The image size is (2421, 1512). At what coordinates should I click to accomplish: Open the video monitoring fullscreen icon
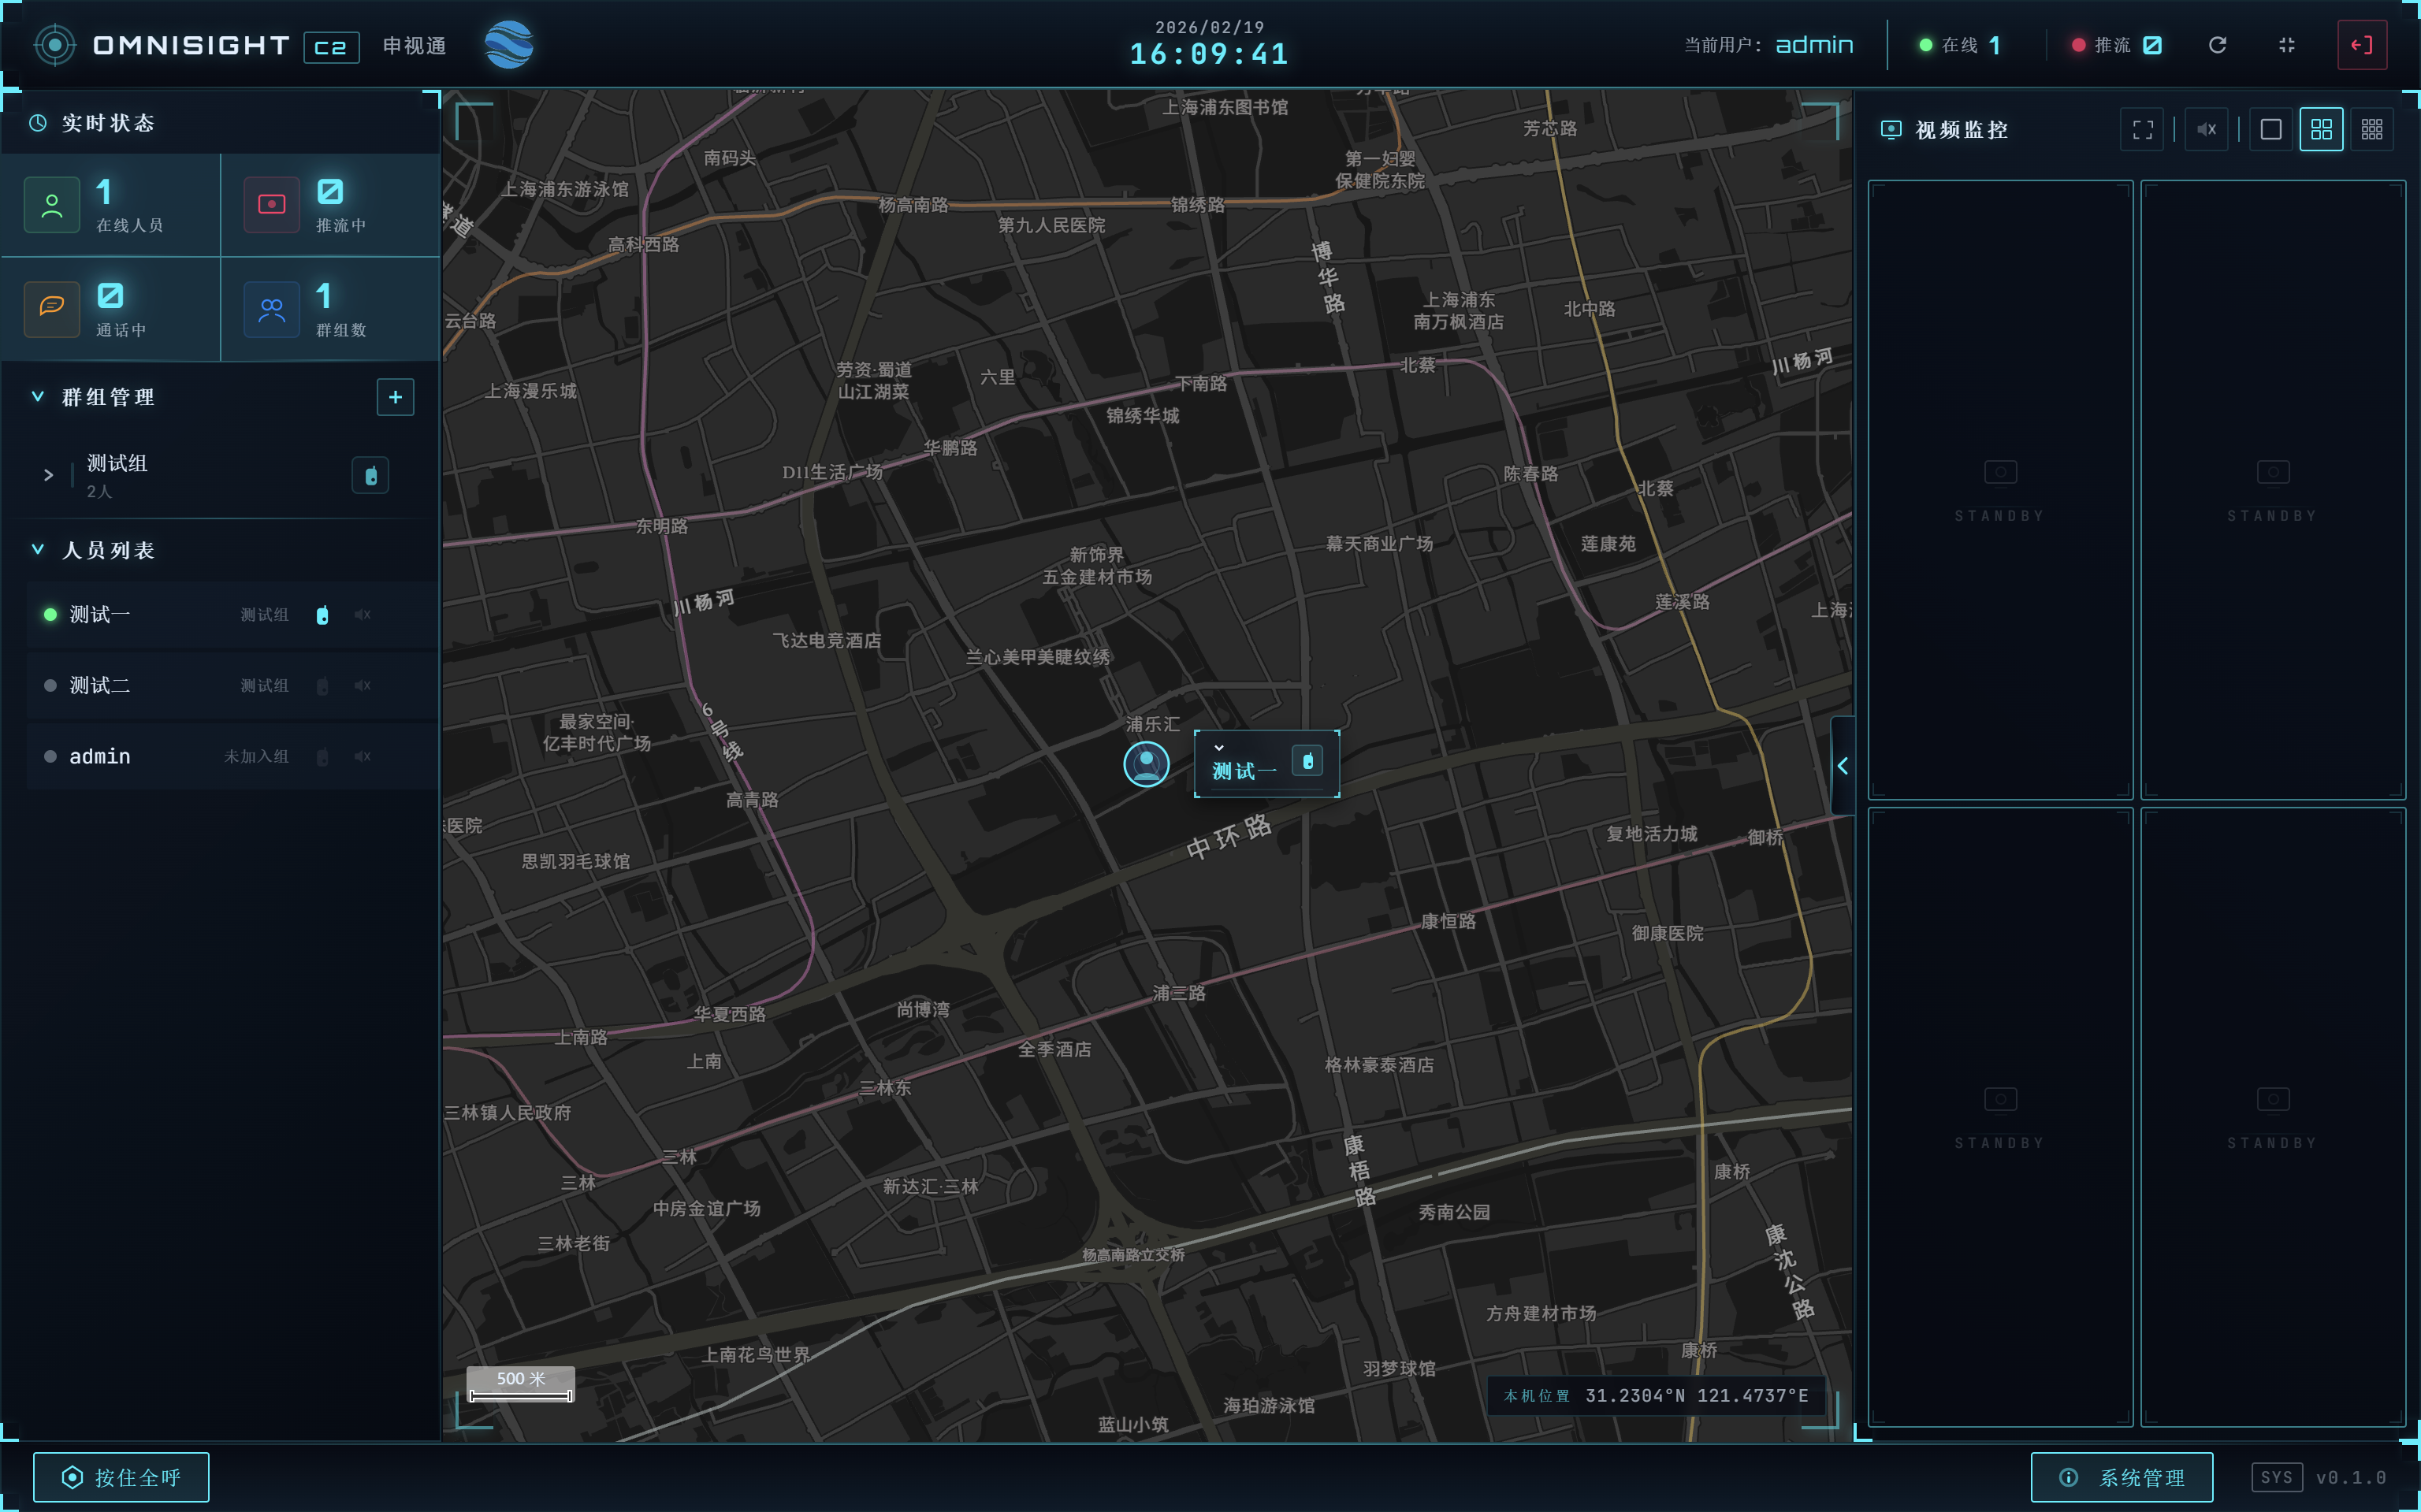(2142, 130)
